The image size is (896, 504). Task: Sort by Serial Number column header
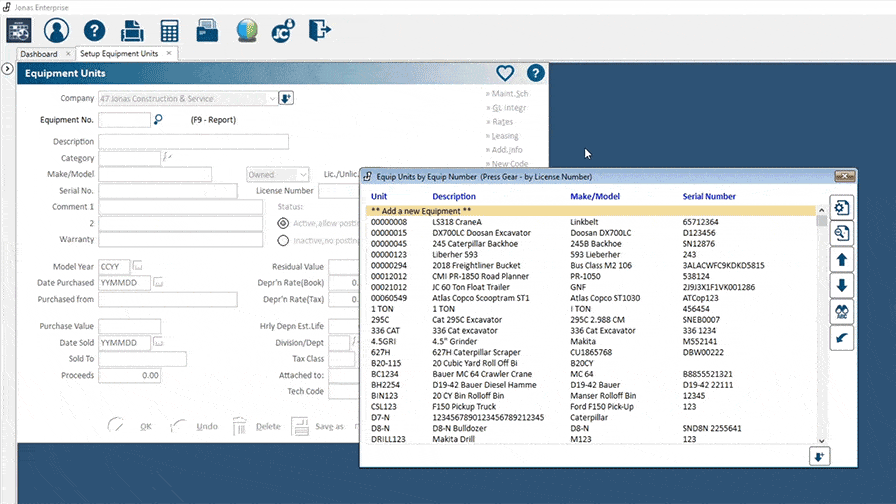pos(709,196)
